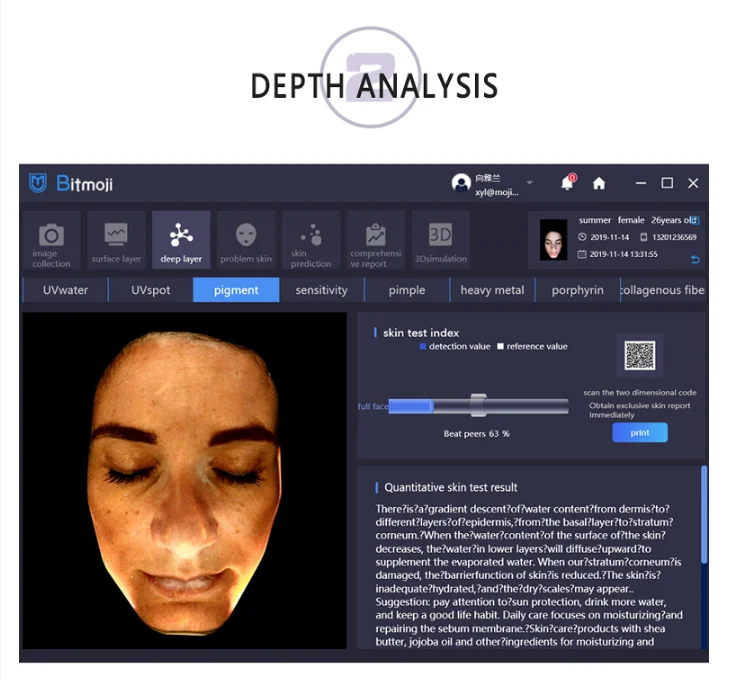Open the image collection module
The height and width of the screenshot is (681, 732).
point(51,240)
